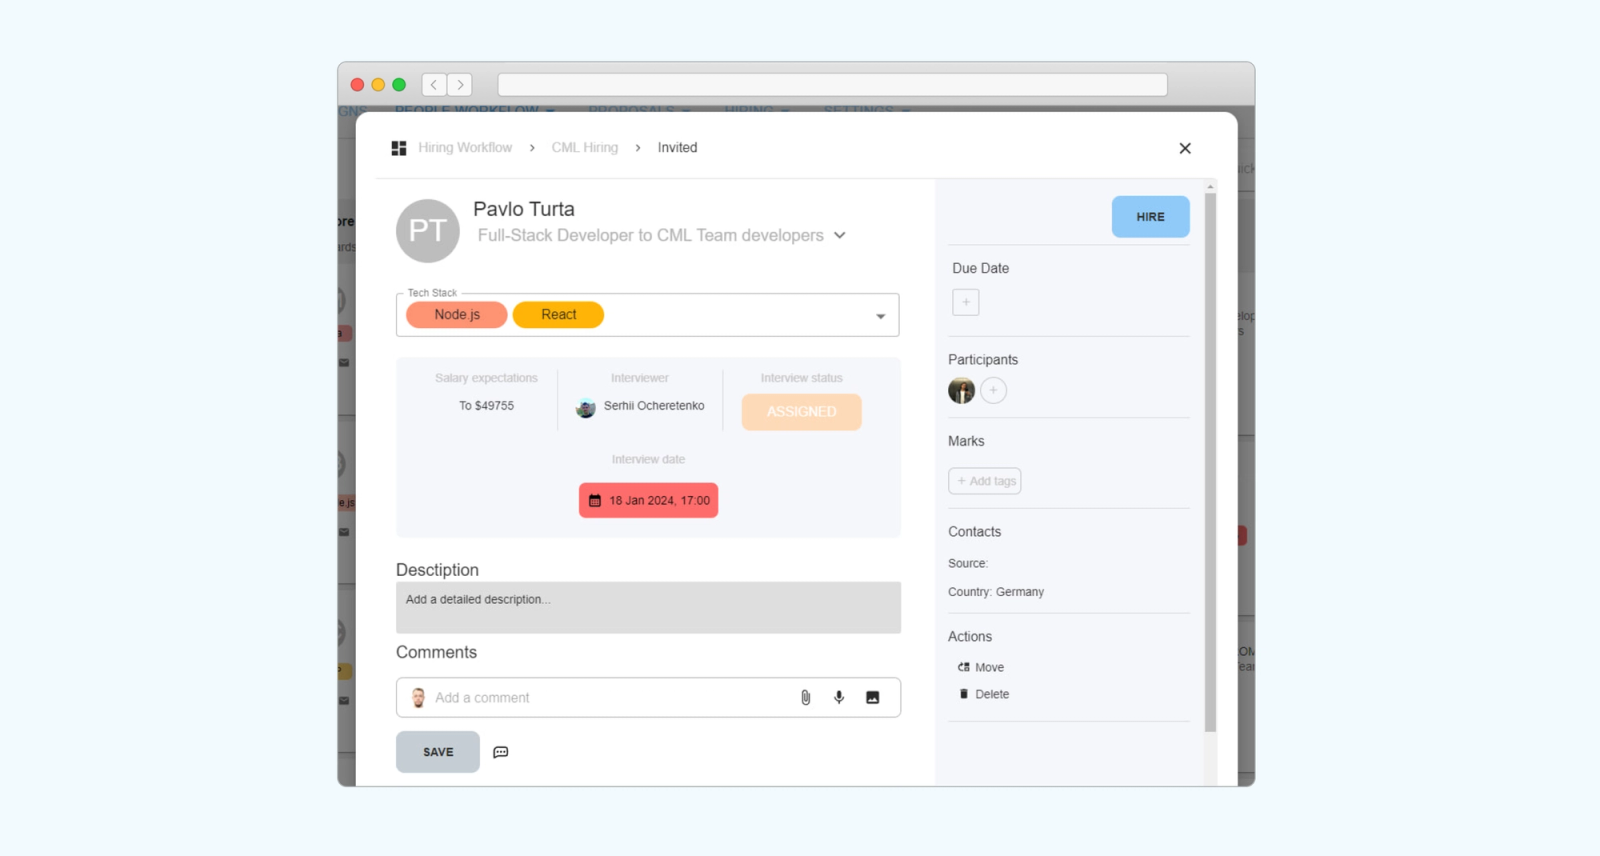Viewport: 1600px width, 856px height.
Task: Go to Hiring Workflow breadcrumb
Action: (x=465, y=148)
